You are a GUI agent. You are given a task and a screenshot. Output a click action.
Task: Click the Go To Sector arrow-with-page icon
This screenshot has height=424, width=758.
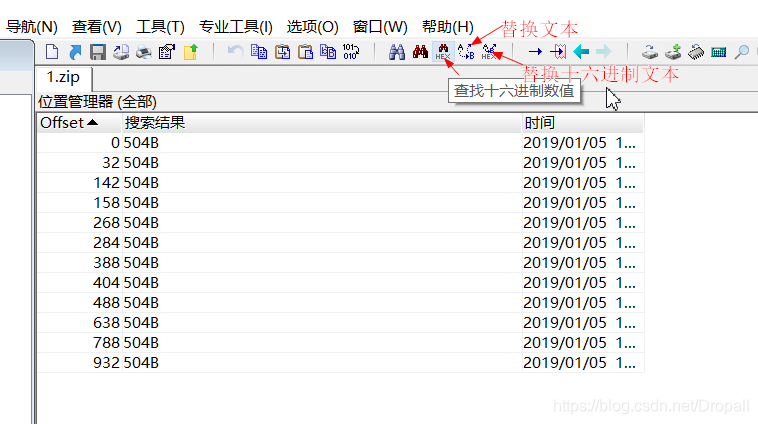click(x=558, y=51)
